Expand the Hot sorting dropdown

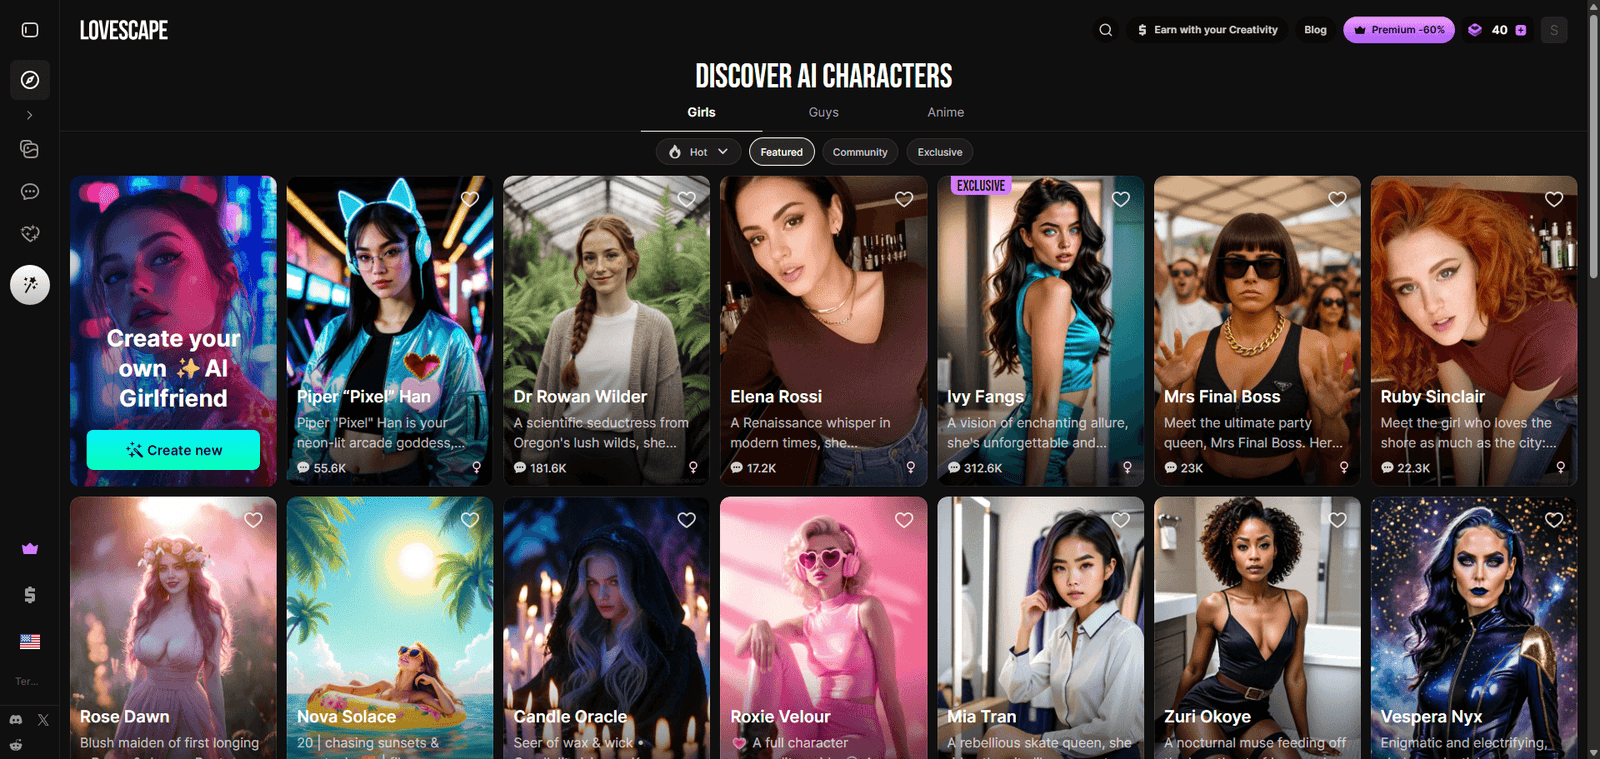point(699,152)
